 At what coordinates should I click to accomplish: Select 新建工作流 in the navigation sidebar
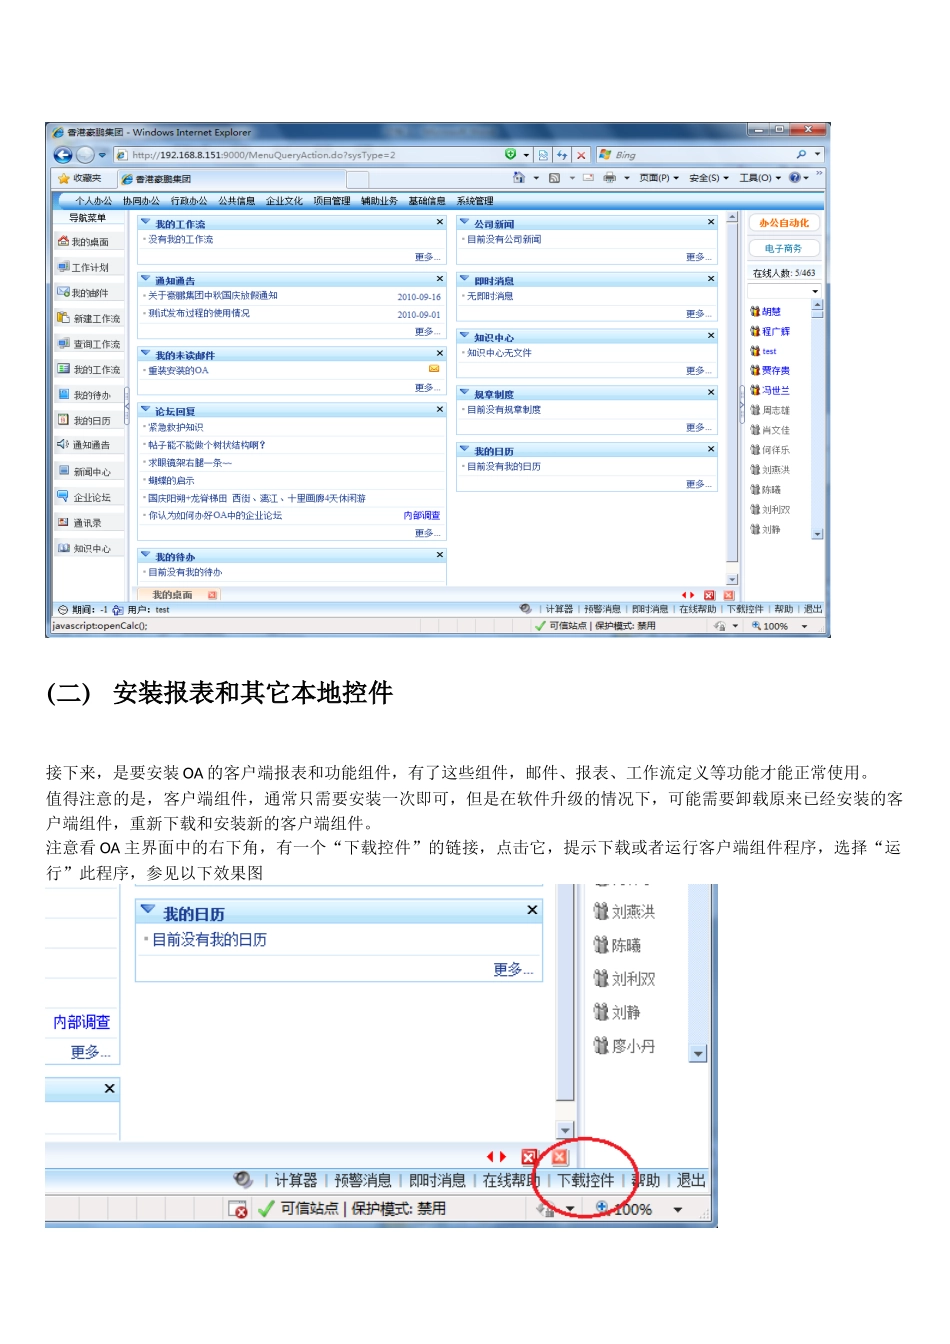tap(89, 318)
